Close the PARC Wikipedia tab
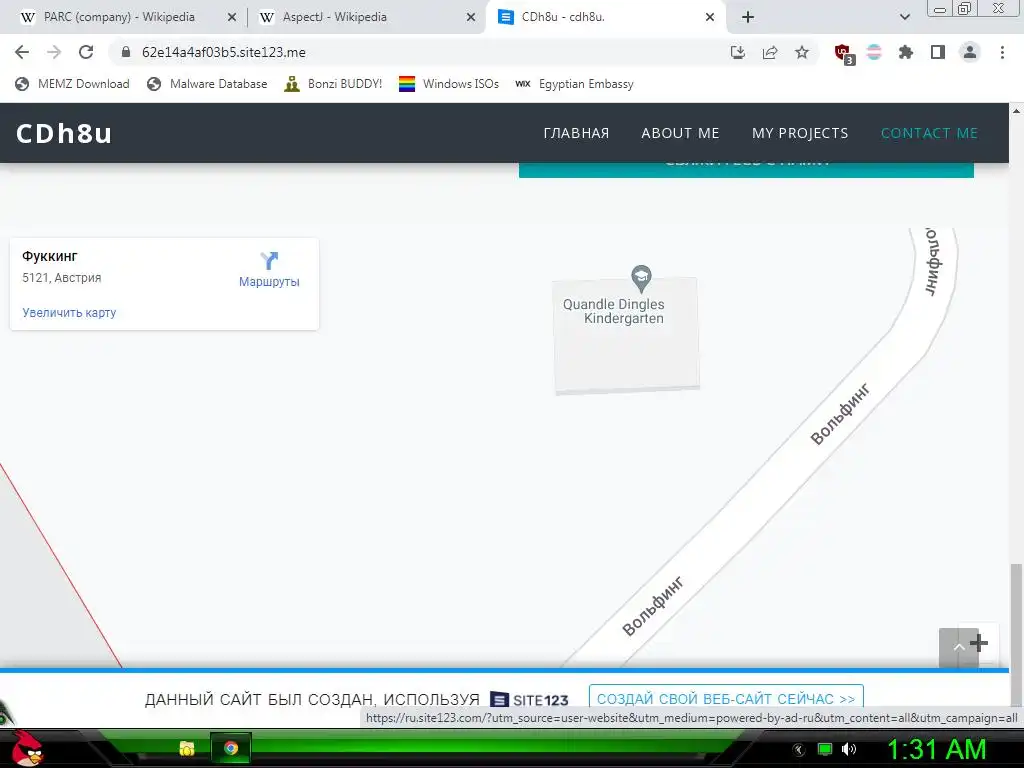1024x768 pixels. [231, 18]
